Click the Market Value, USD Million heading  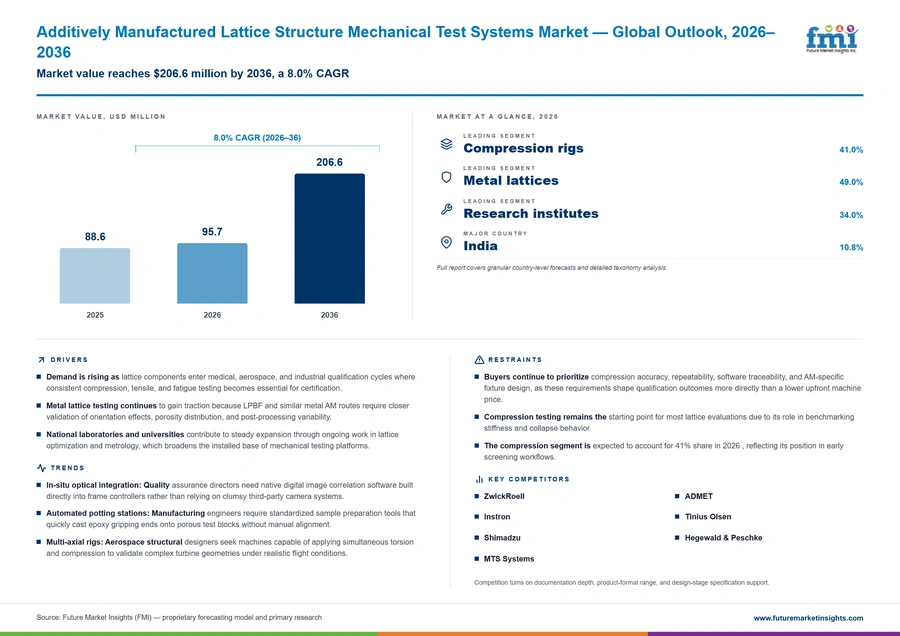(x=101, y=117)
